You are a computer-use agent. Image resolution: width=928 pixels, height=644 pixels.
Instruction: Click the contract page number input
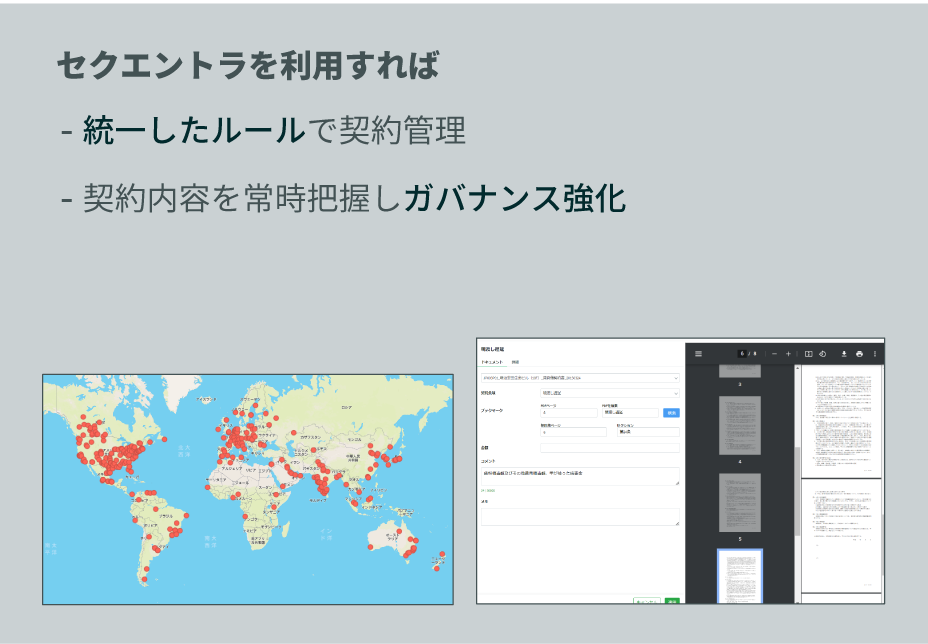tap(573, 433)
